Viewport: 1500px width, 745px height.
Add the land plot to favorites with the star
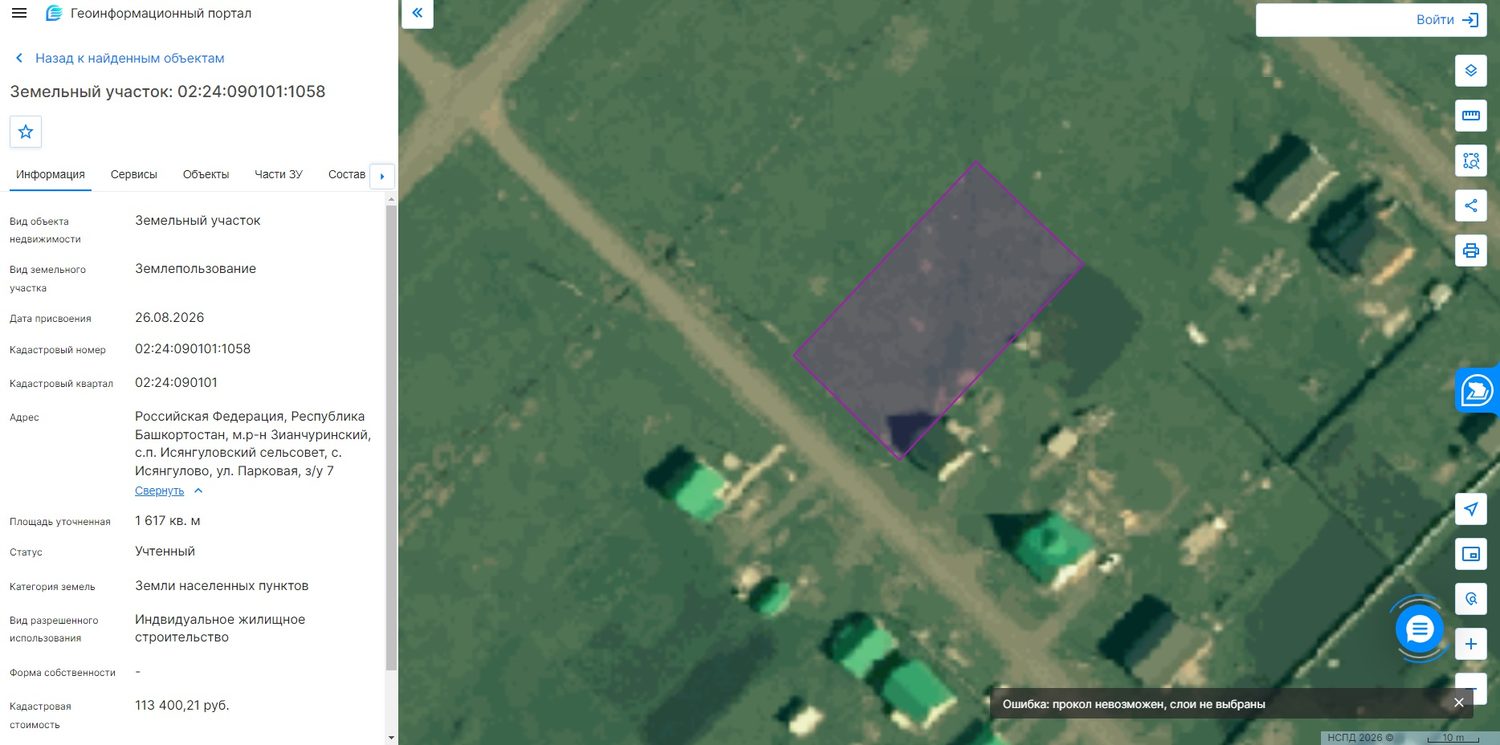coord(26,132)
